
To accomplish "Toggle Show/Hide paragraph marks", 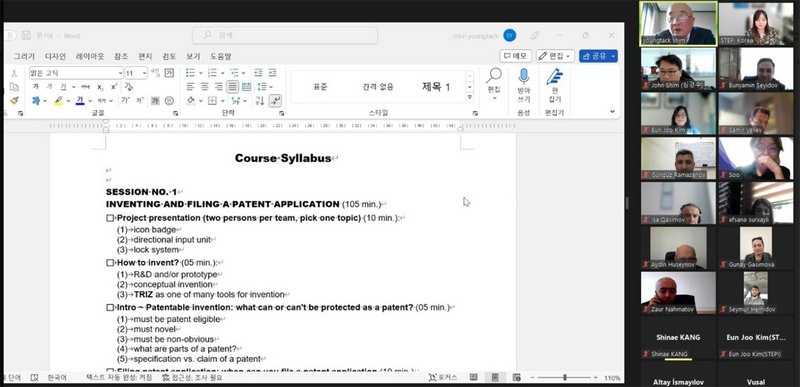I will (275, 100).
